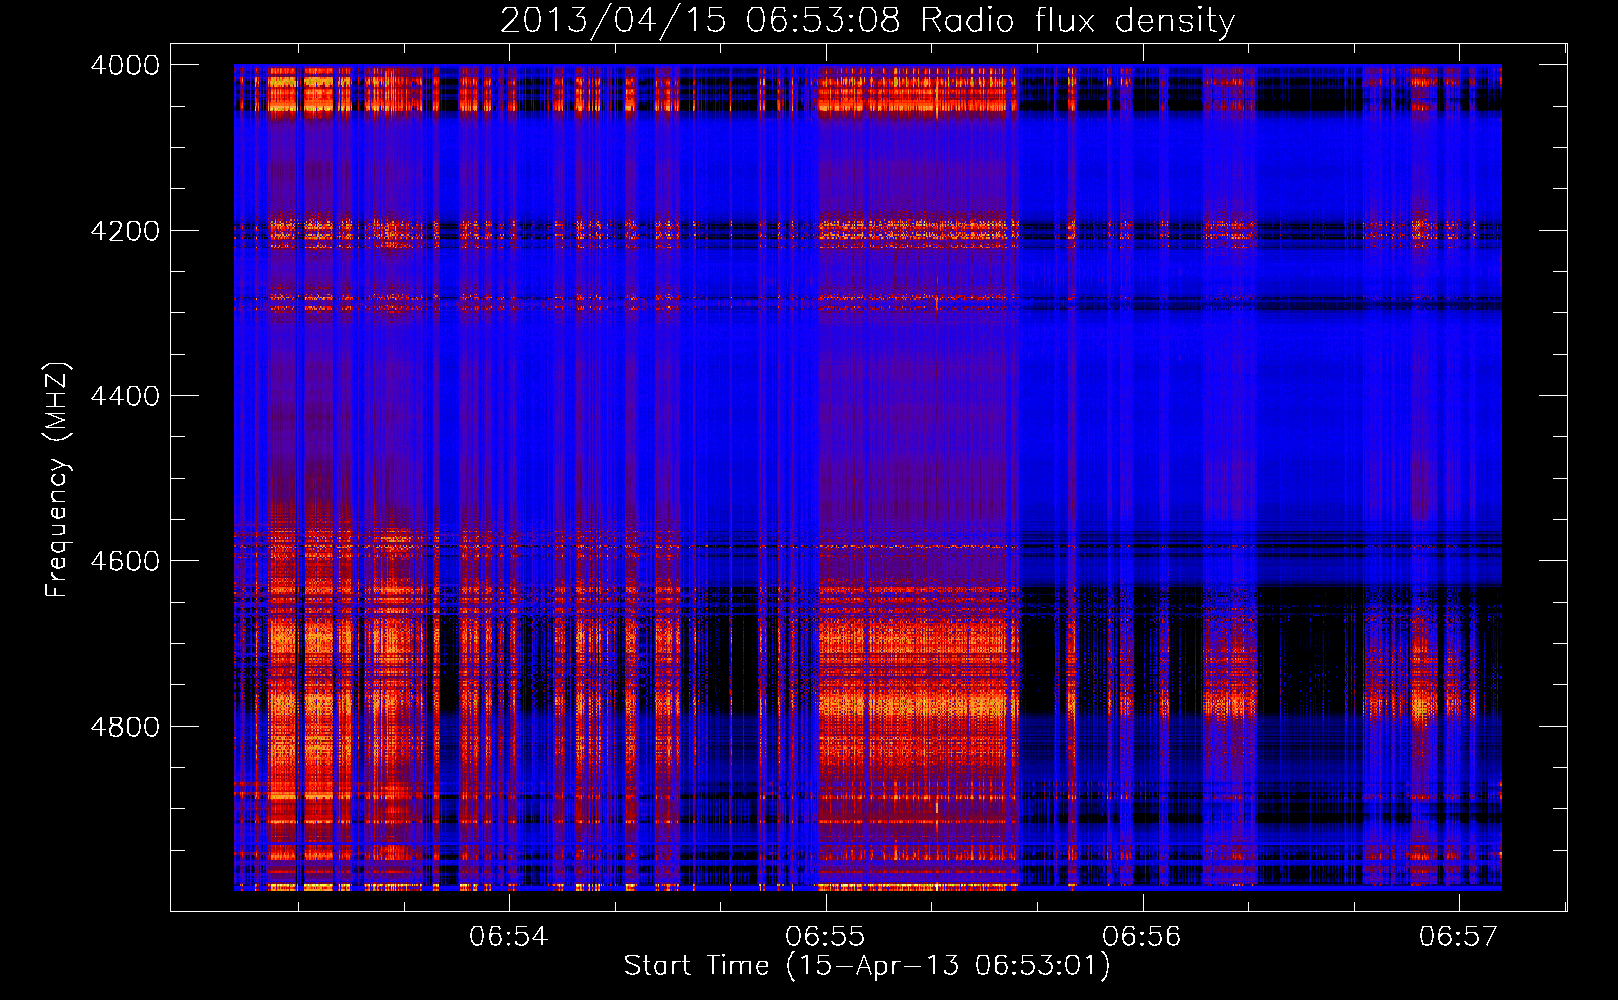Click the "Frequency (MHZ)" axis label
This screenshot has height=1000, width=1618.
click(58, 480)
